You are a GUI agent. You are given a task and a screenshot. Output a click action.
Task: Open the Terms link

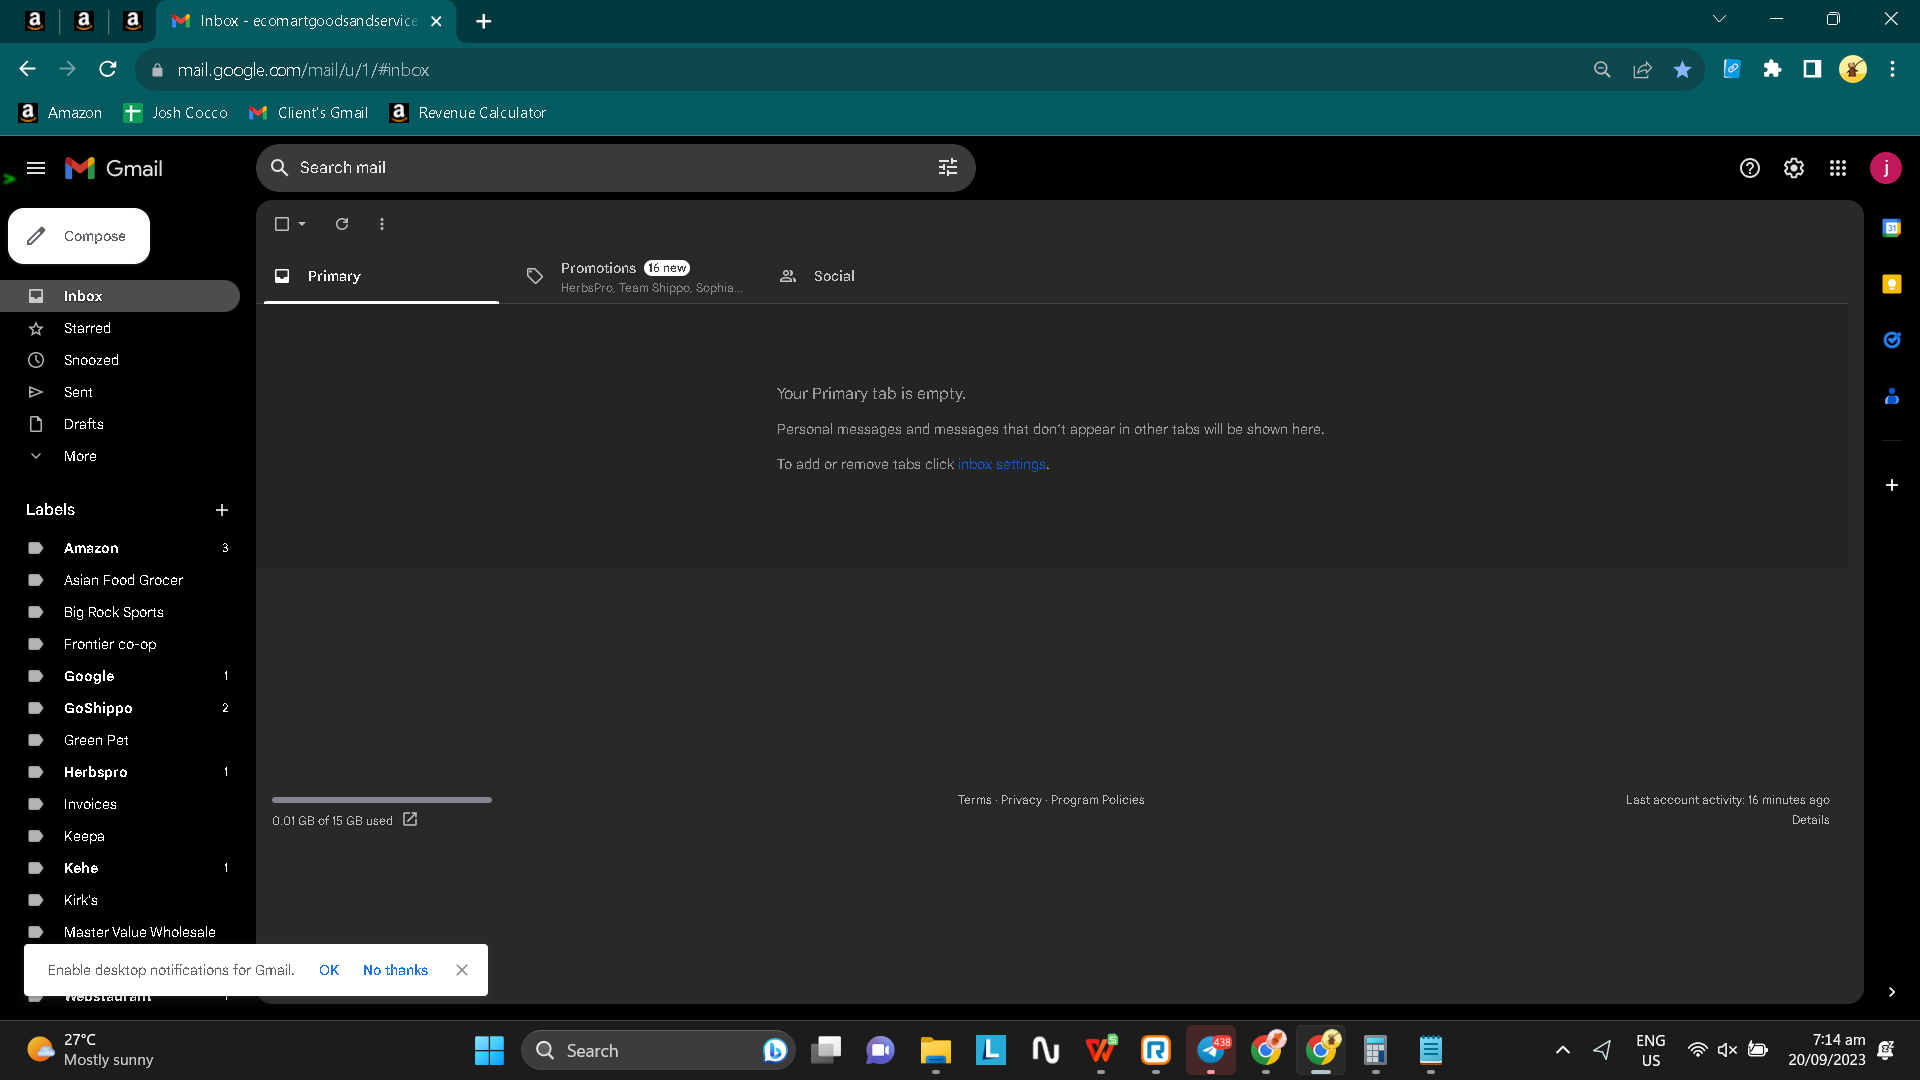pyautogui.click(x=974, y=800)
